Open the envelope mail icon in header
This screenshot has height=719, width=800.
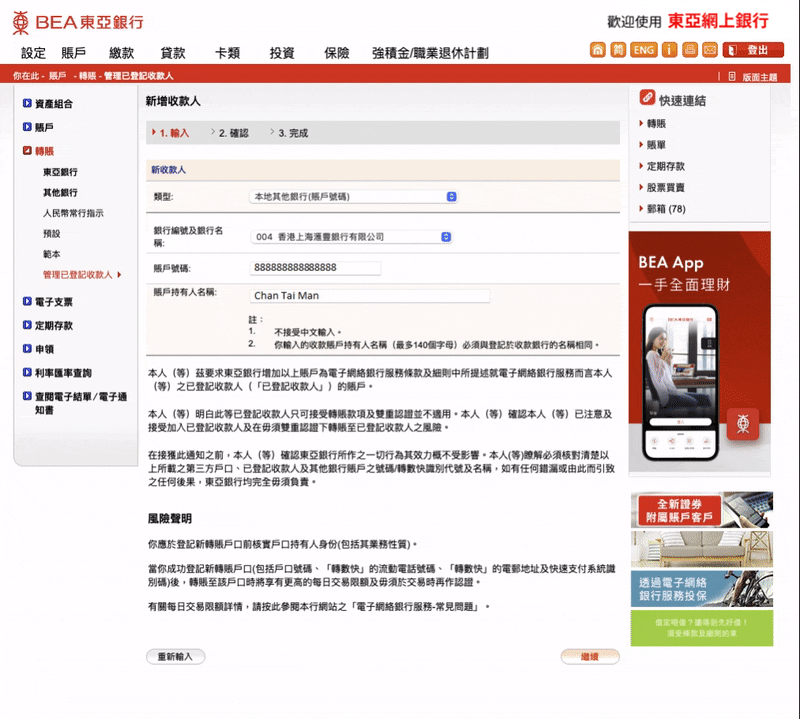(x=710, y=49)
